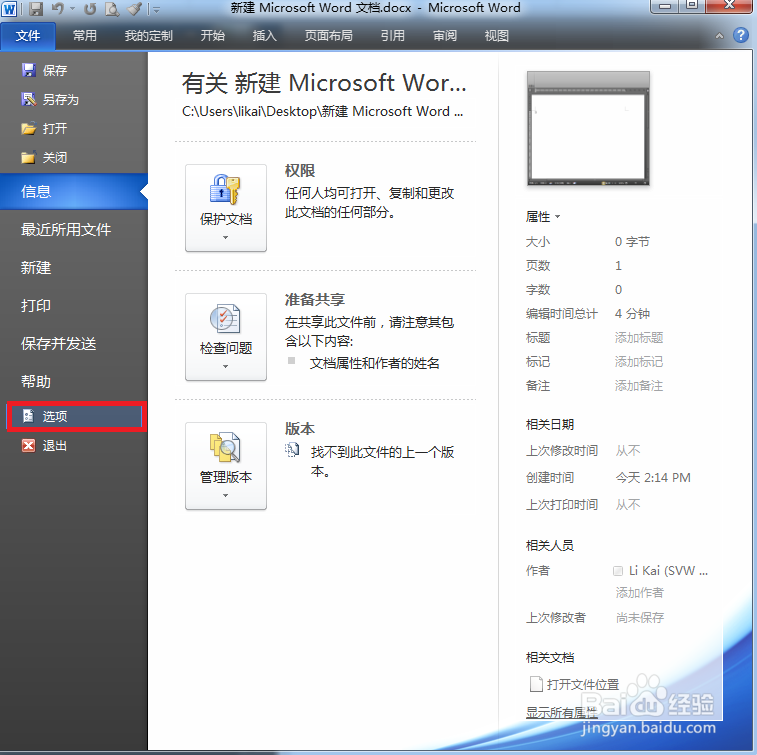
Task: Switch to the 视图 tab
Action: [496, 36]
